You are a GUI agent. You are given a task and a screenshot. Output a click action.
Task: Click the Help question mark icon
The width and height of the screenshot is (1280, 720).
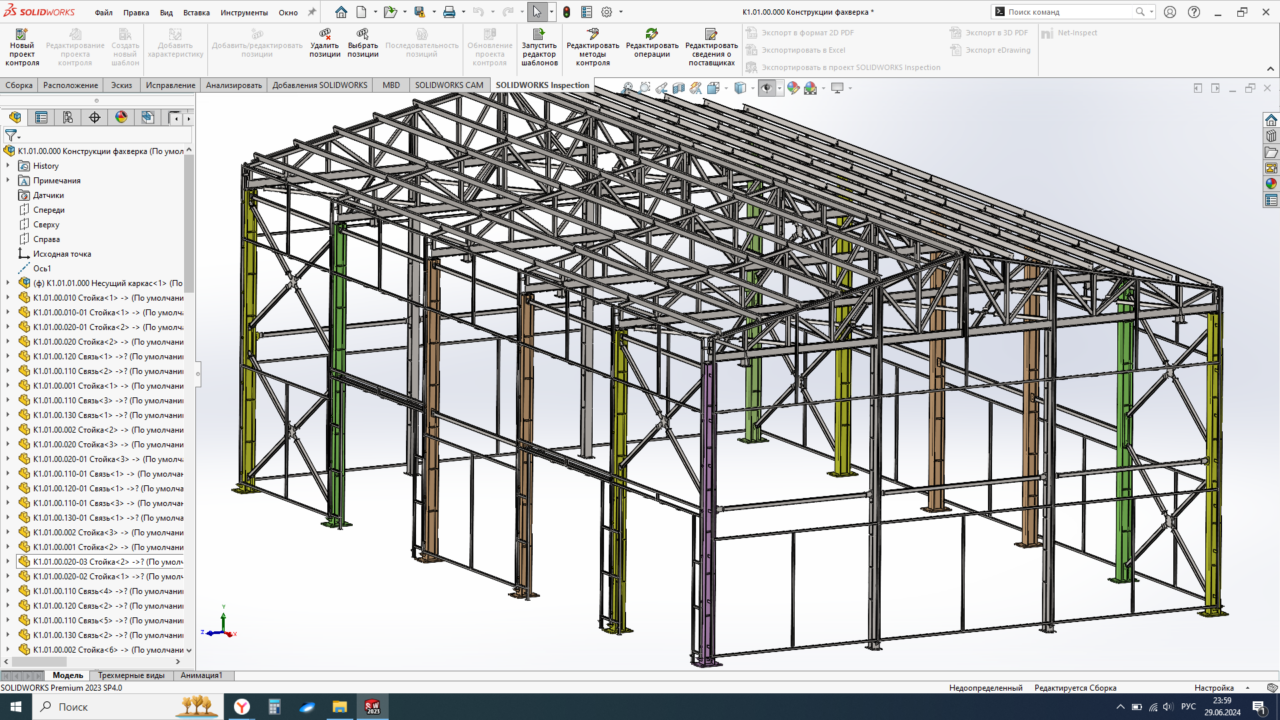tap(1194, 12)
